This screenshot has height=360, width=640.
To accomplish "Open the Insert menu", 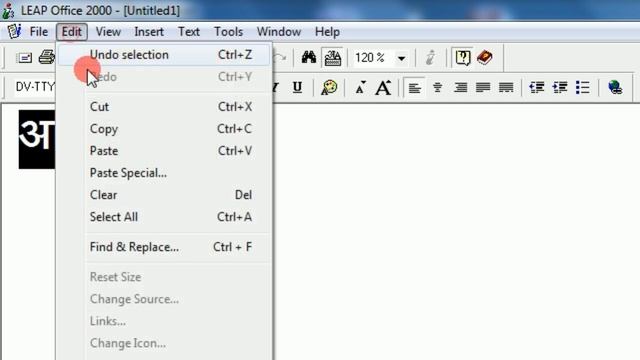I will pyautogui.click(x=149, y=32).
